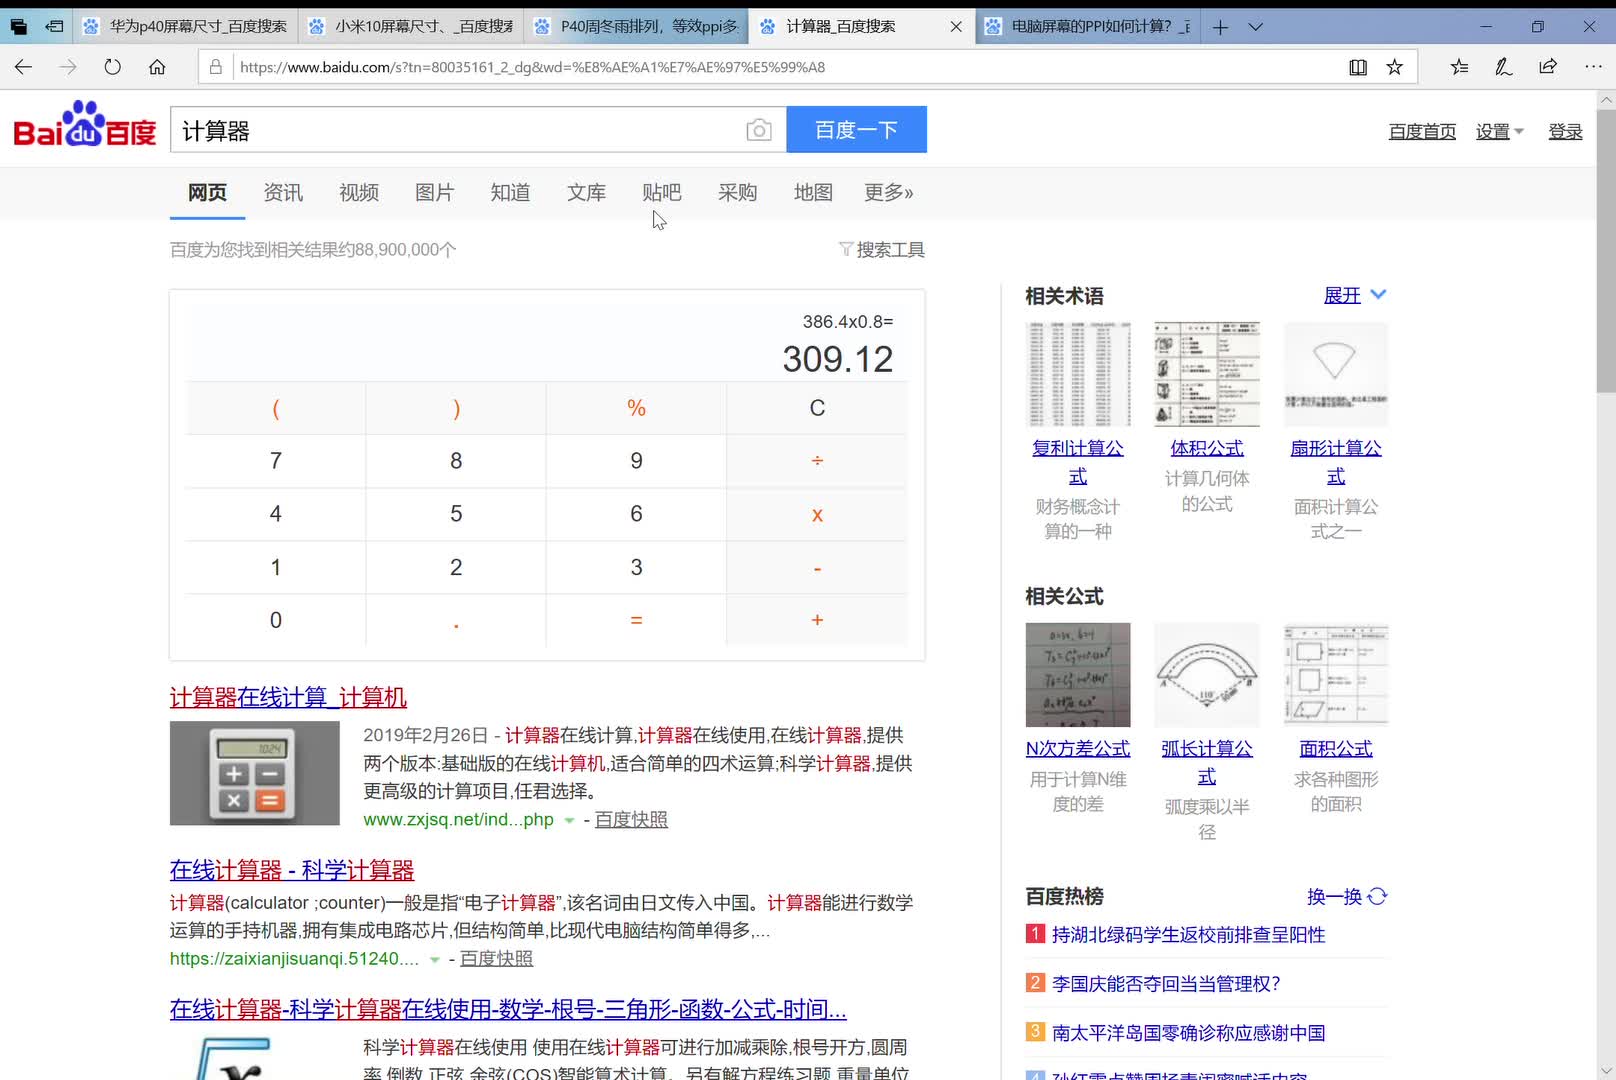Show tab previews chevron

point(1256,27)
